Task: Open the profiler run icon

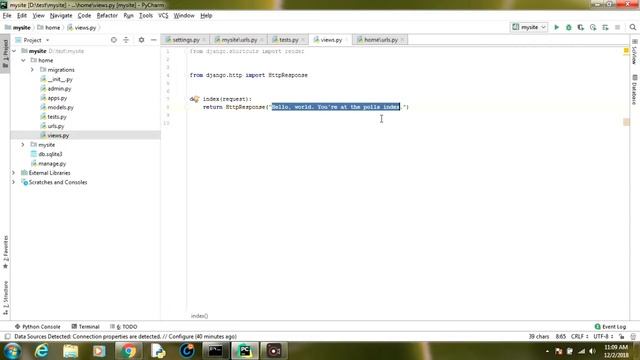Action: pyautogui.click(x=593, y=27)
